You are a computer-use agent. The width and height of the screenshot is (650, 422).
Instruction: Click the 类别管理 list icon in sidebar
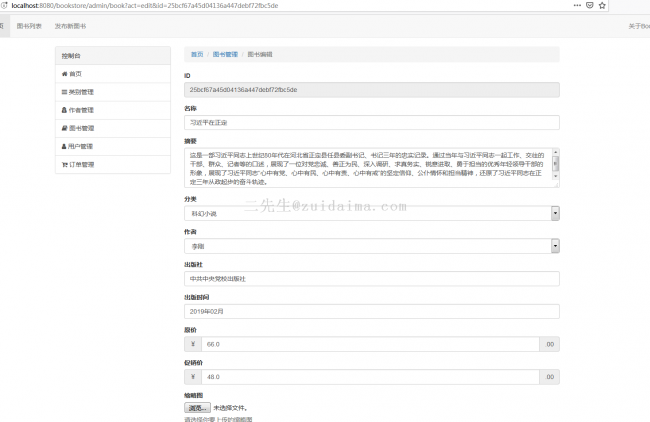click(x=65, y=92)
